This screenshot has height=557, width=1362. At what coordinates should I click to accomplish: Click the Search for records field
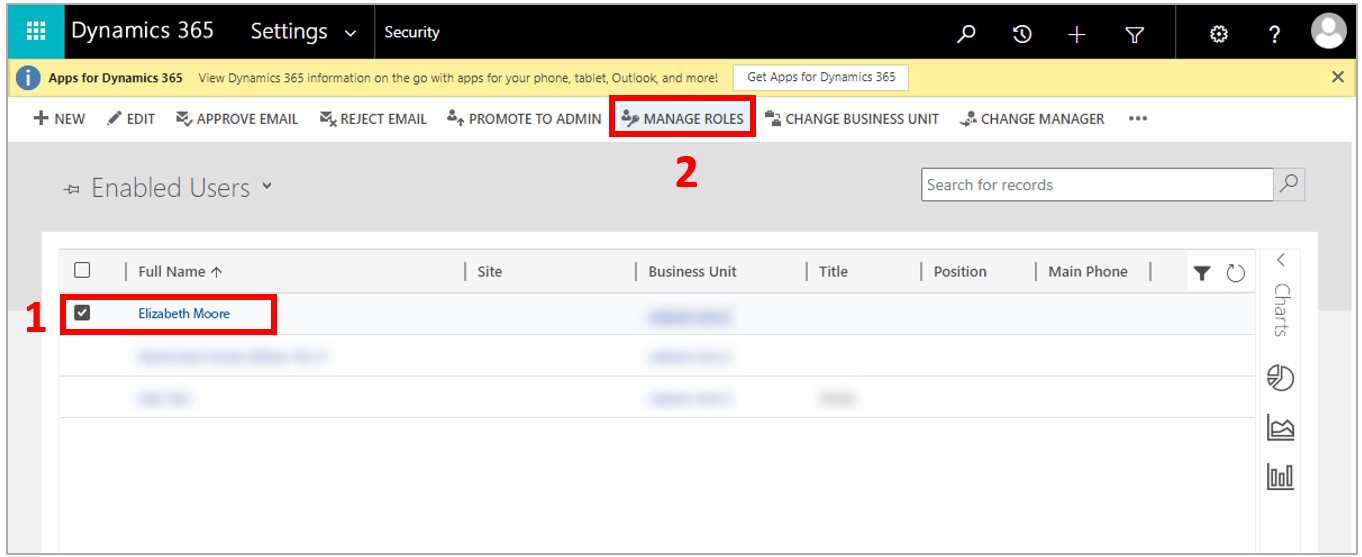coord(1097,184)
